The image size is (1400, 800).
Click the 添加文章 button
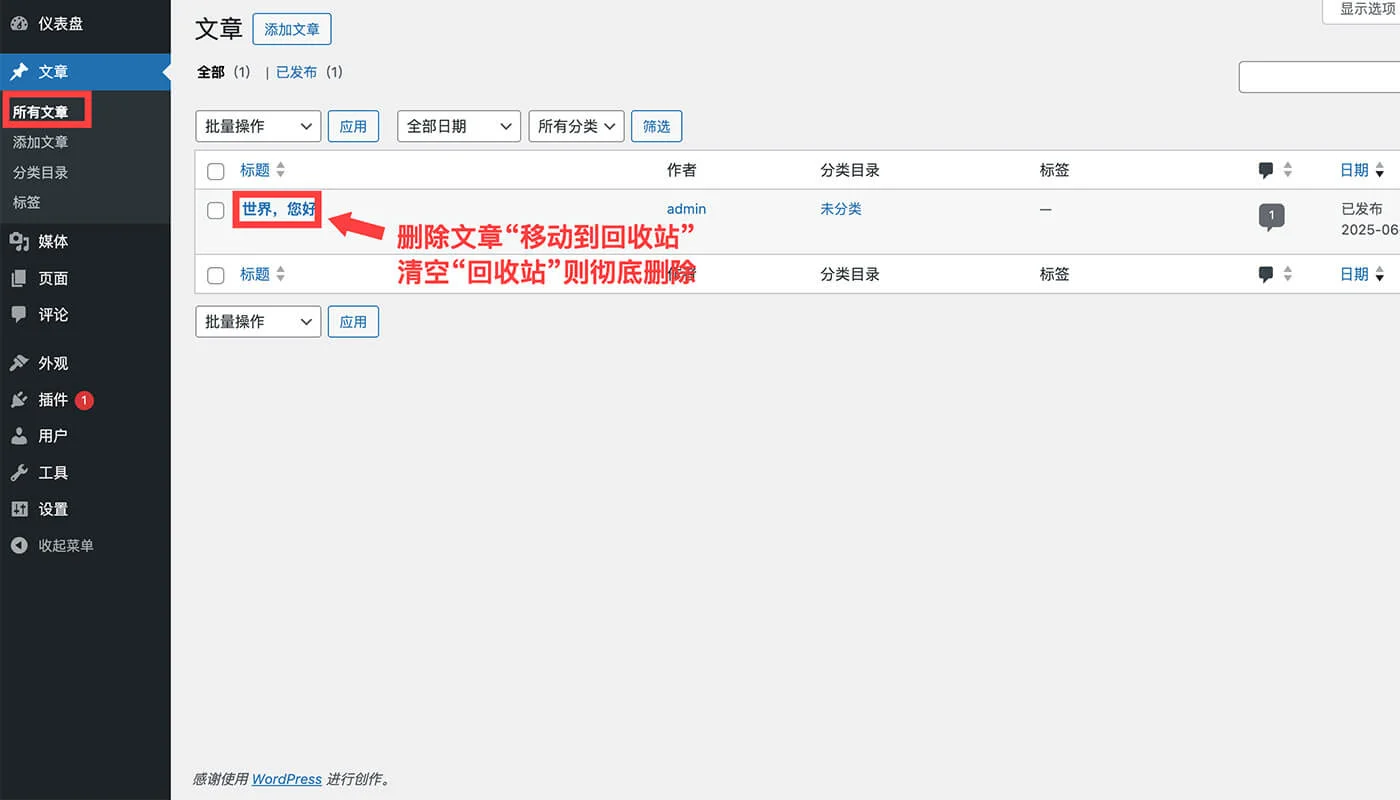292,29
